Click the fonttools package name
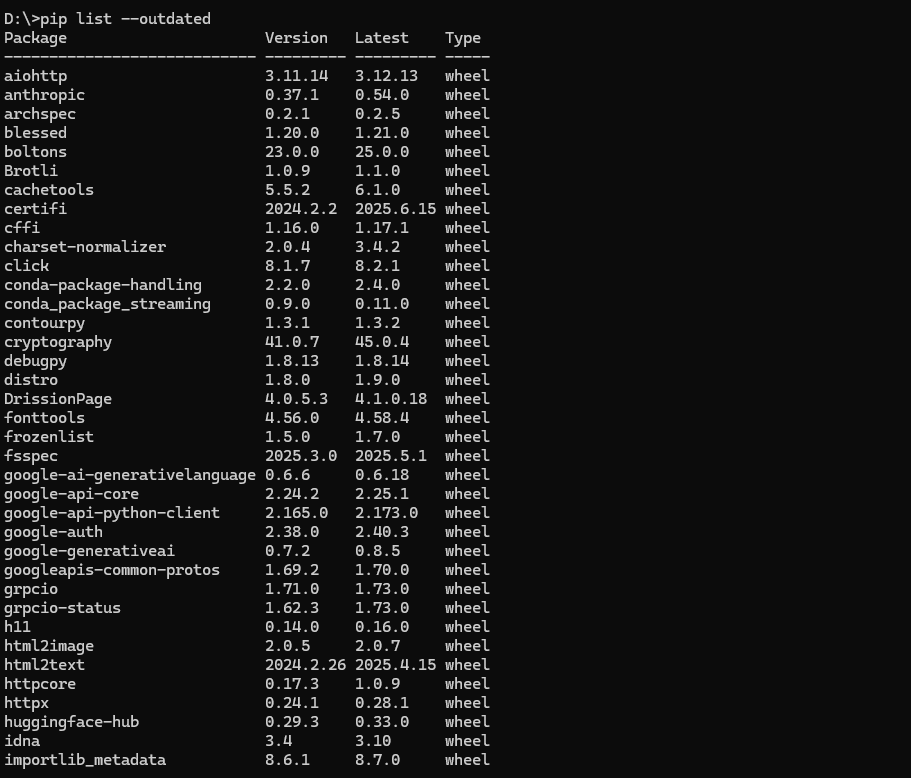Image resolution: width=911 pixels, height=778 pixels. pos(45,418)
